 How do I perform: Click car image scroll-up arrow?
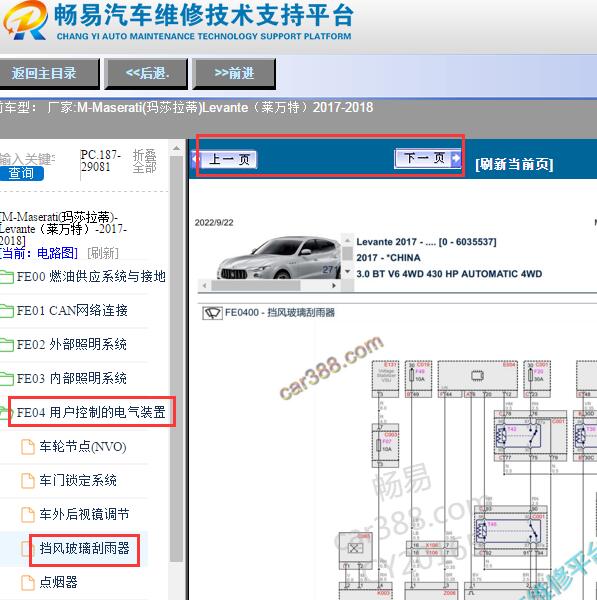point(347,240)
